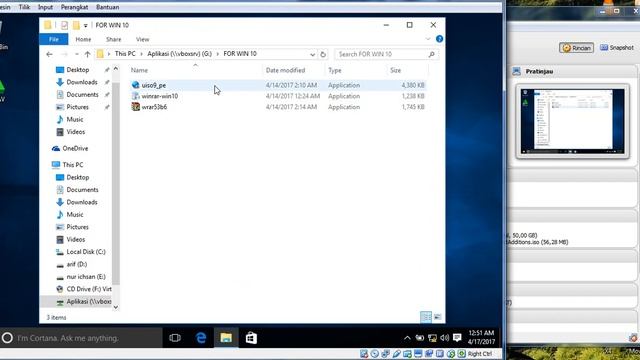The width and height of the screenshot is (640, 360).
Task: Open the Share ribbon tab
Action: point(113,39)
